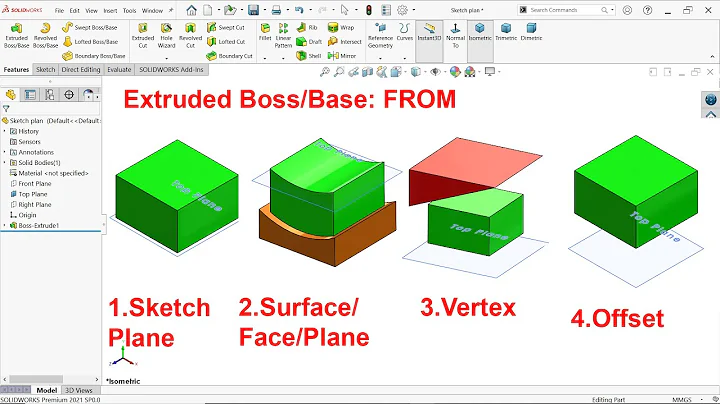The image size is (720, 404).
Task: Open the Curves tools
Action: coord(405,32)
